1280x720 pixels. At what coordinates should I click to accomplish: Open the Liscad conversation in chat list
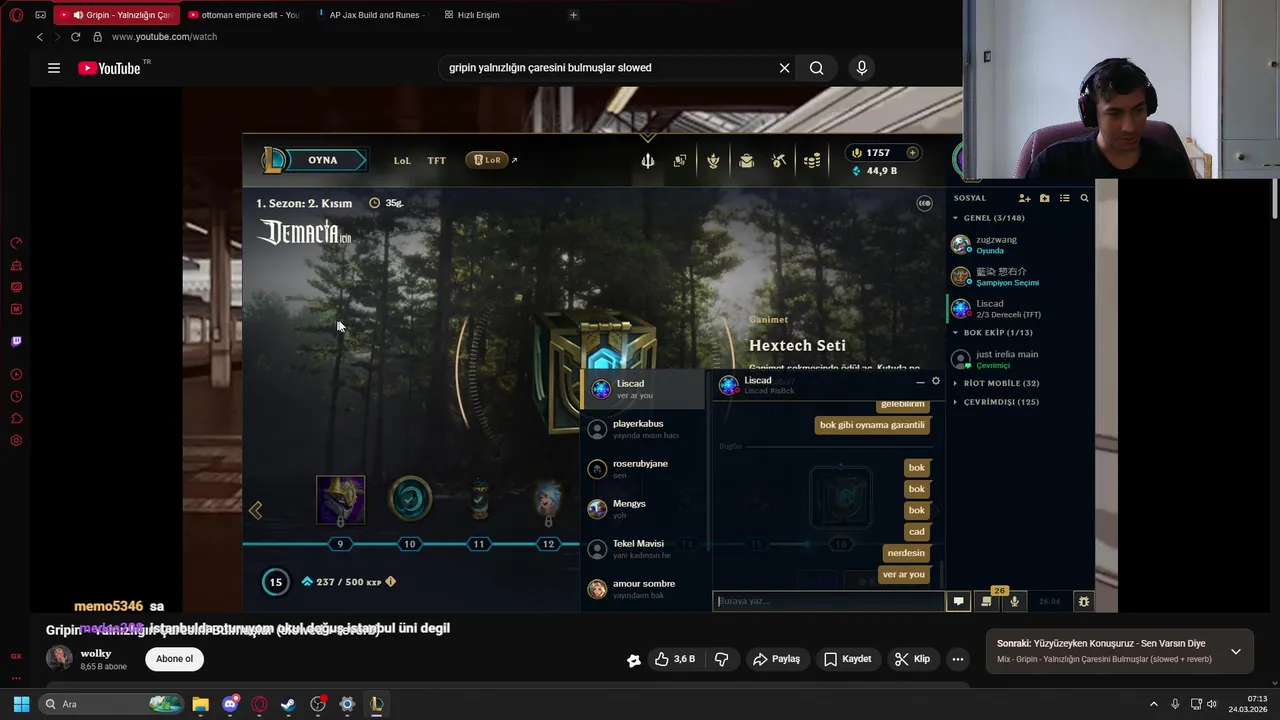642,389
